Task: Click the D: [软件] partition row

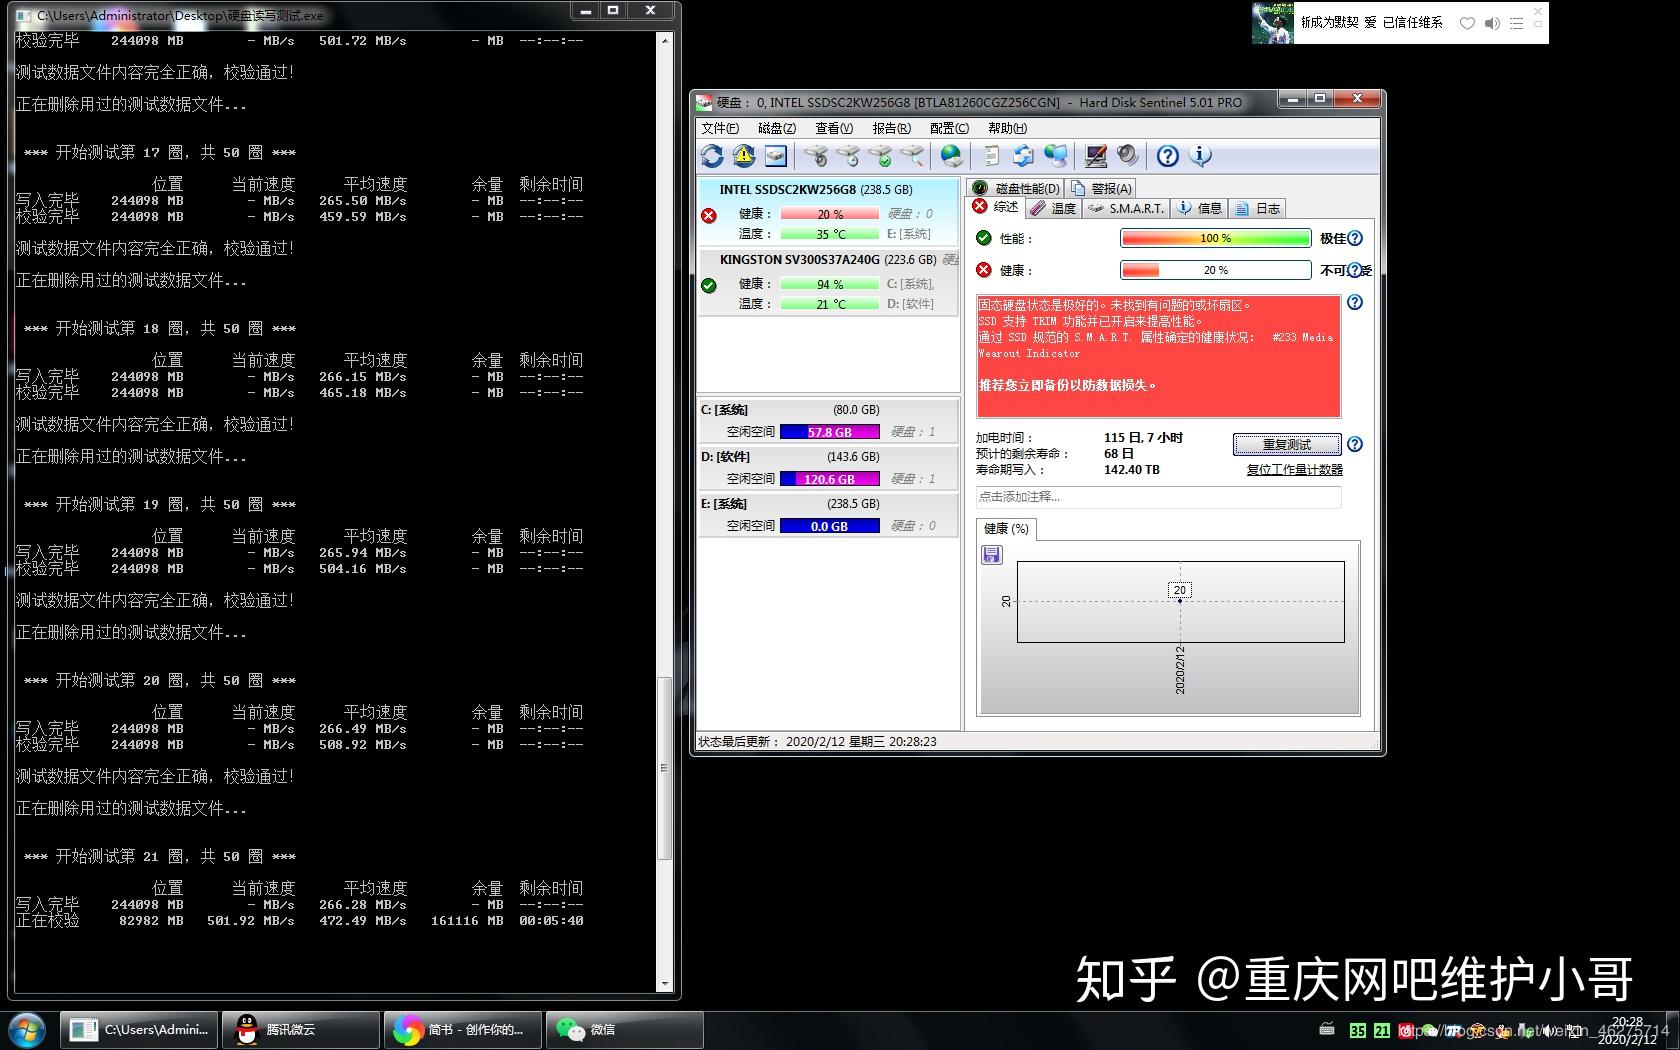Action: (x=828, y=468)
